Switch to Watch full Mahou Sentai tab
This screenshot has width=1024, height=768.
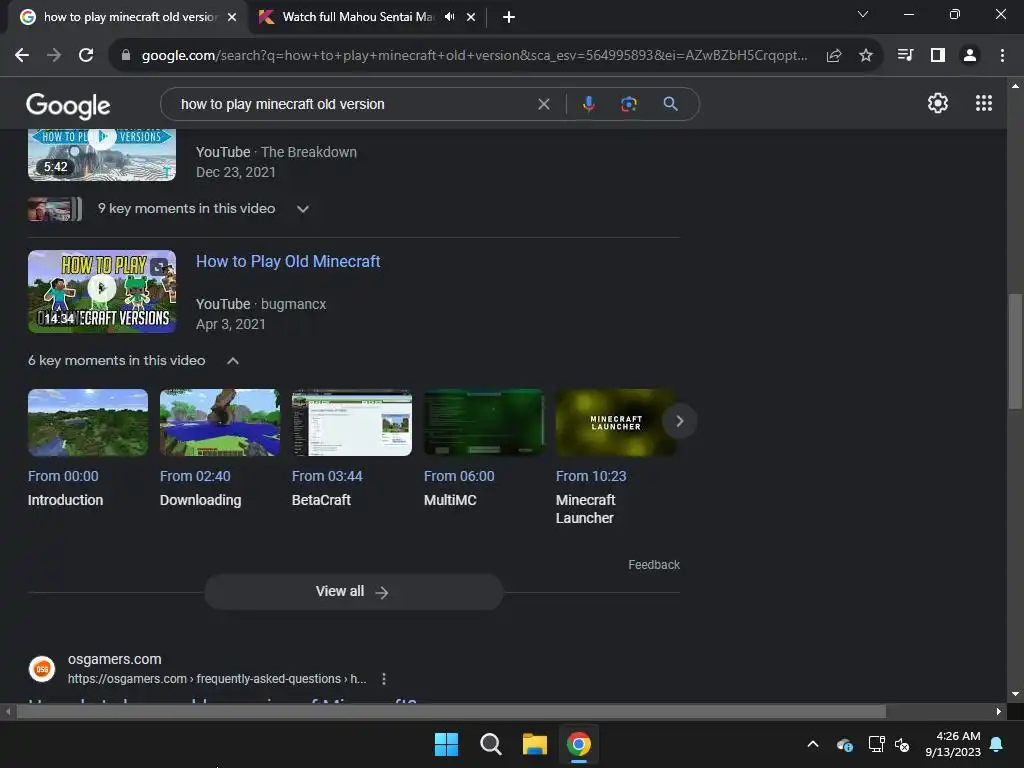[x=357, y=17]
